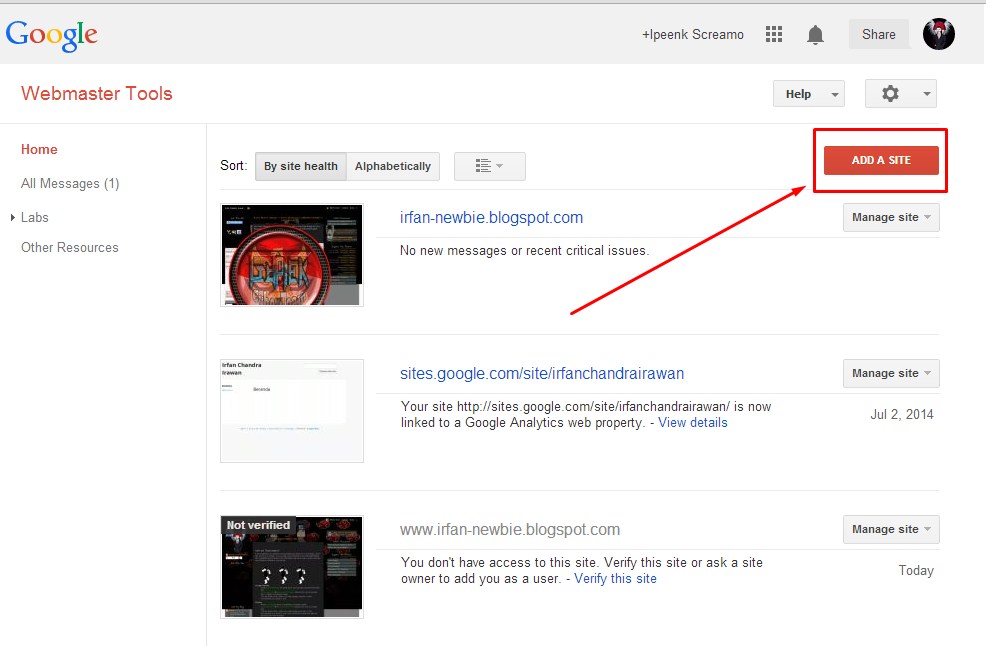This screenshot has height=646, width=986.
Task: Open the Google apps grid icon
Action: point(773,34)
